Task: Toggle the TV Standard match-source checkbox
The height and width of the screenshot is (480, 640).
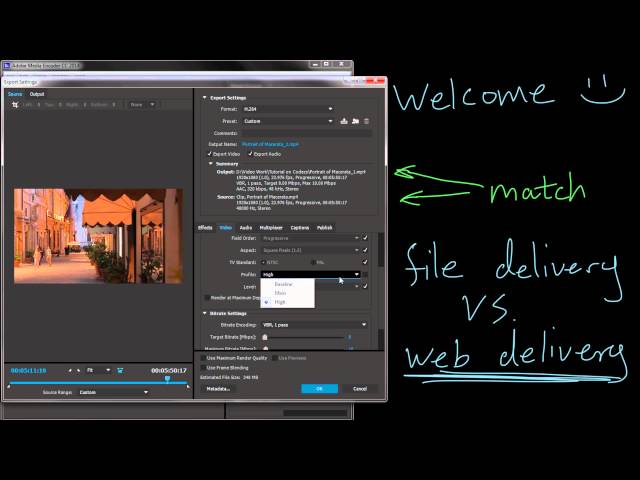Action: [365, 262]
